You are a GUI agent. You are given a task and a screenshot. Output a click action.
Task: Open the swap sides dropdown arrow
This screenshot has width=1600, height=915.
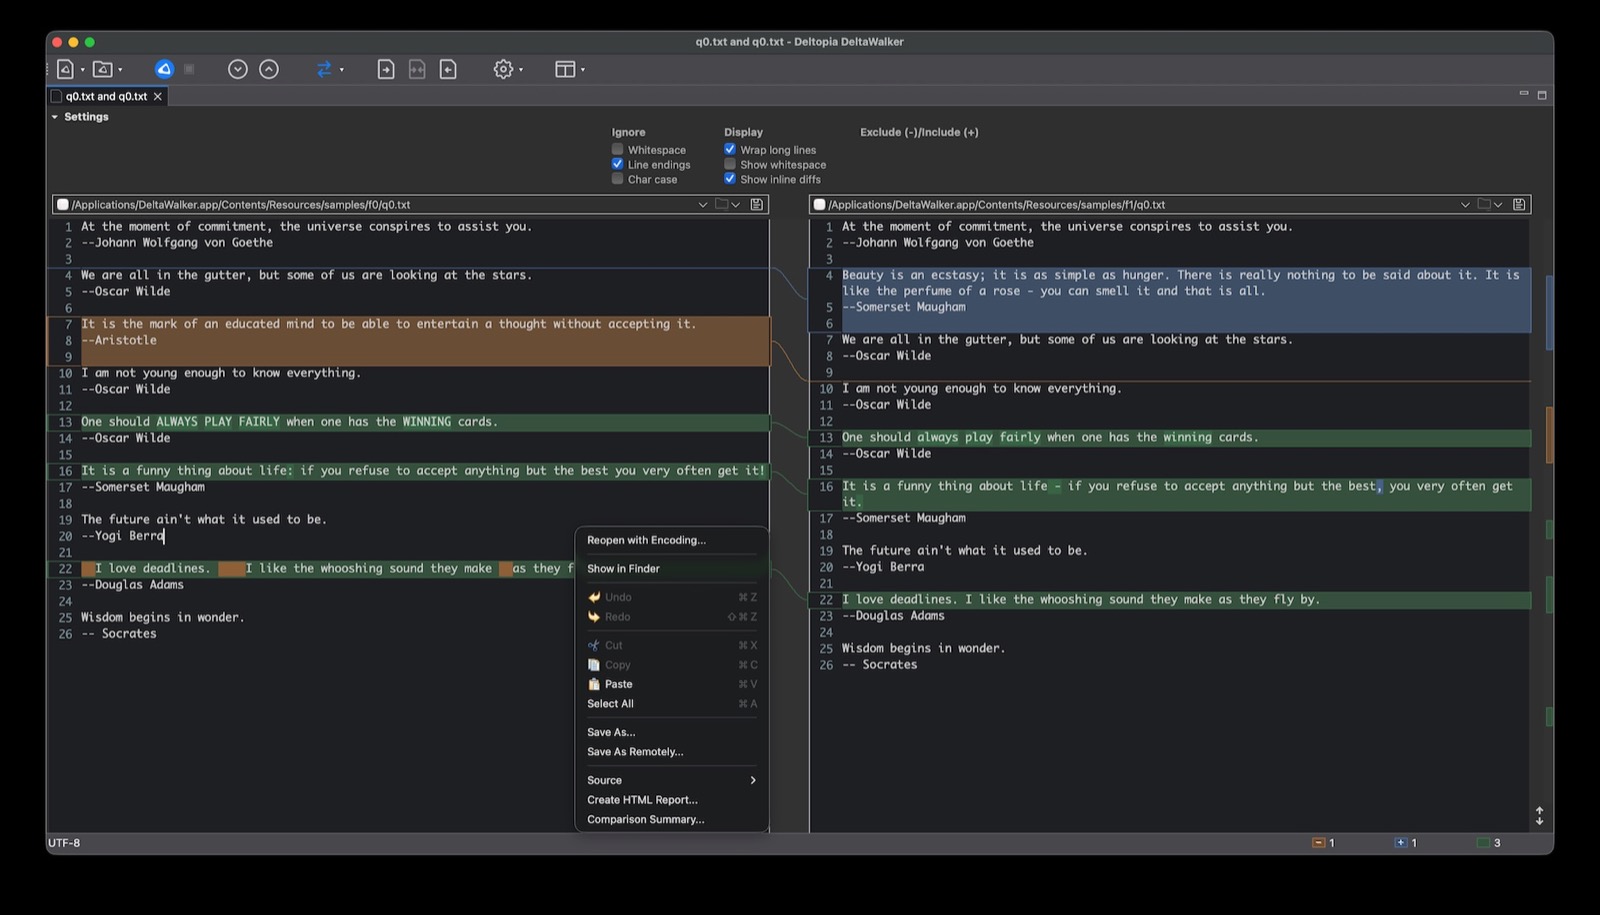(342, 70)
